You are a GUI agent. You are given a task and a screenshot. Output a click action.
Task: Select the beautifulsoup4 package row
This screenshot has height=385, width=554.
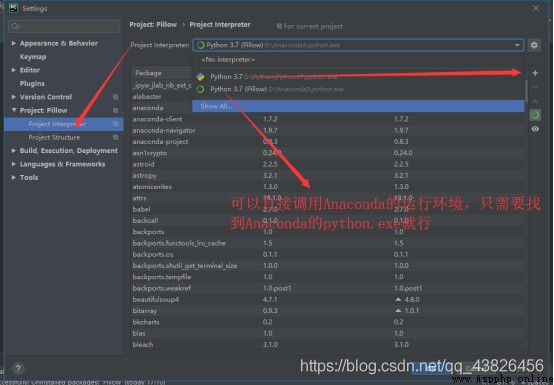click(x=327, y=300)
